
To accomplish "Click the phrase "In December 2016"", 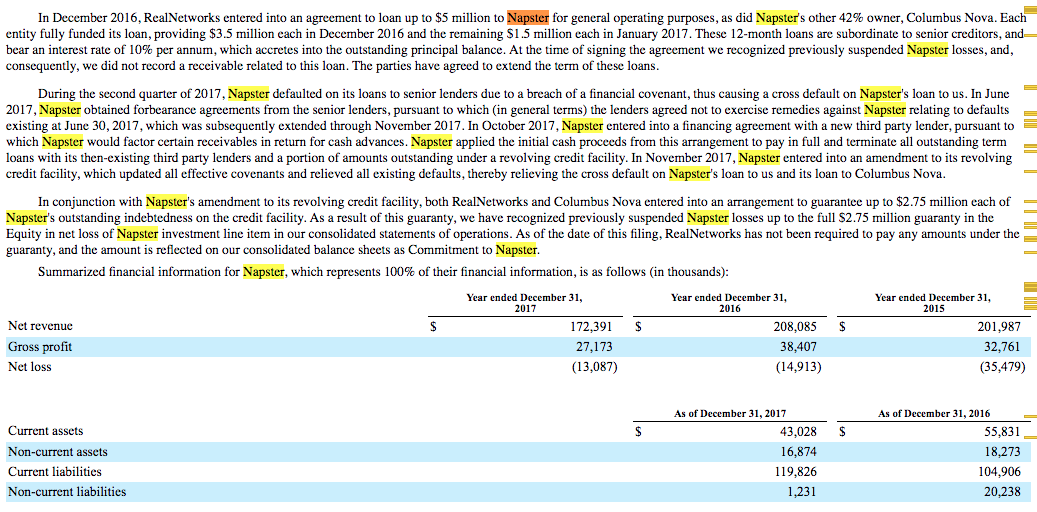I will coord(79,18).
